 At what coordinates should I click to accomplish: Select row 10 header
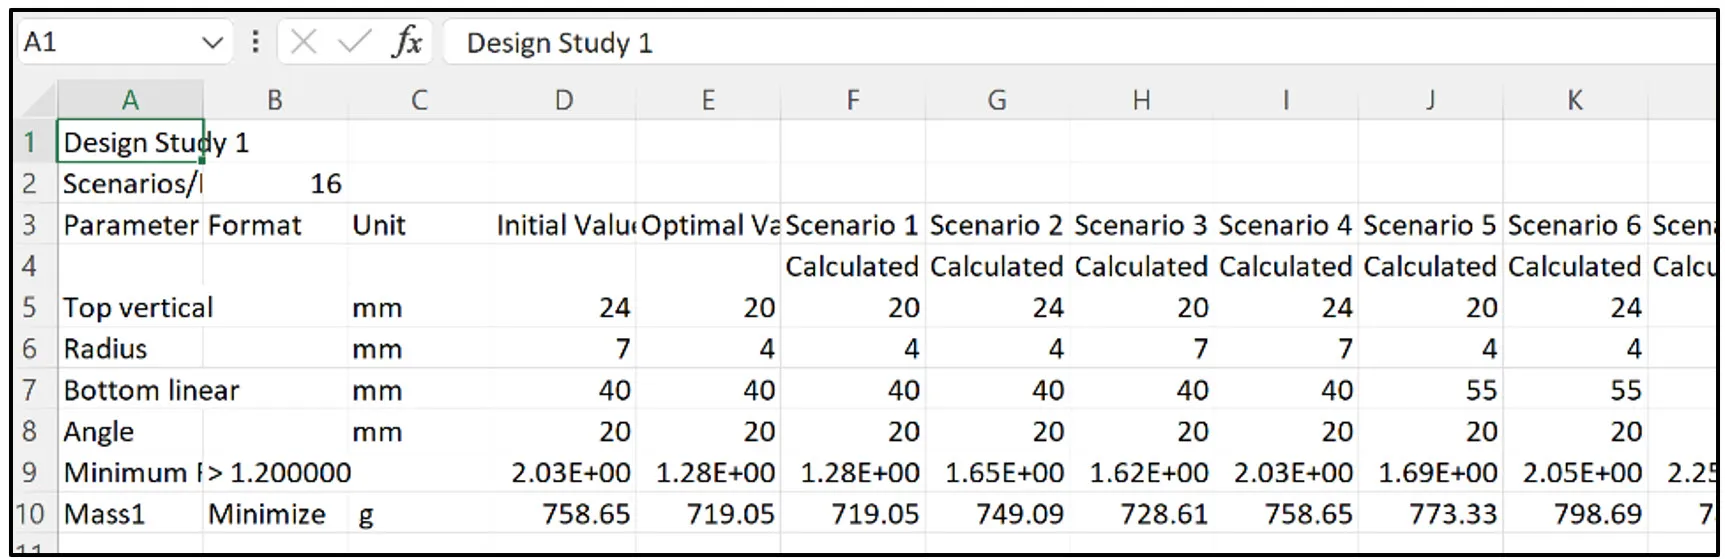(x=30, y=514)
